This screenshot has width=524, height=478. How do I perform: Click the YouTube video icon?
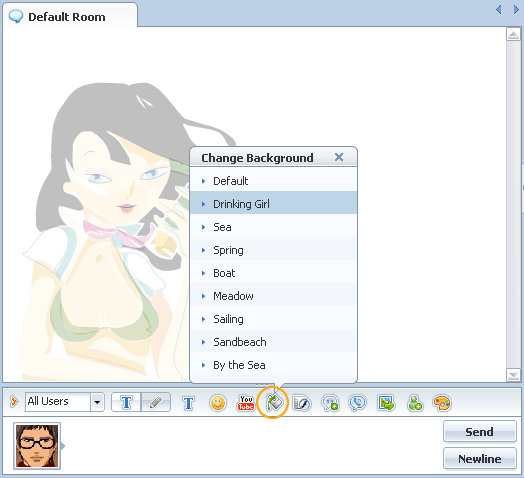(246, 403)
